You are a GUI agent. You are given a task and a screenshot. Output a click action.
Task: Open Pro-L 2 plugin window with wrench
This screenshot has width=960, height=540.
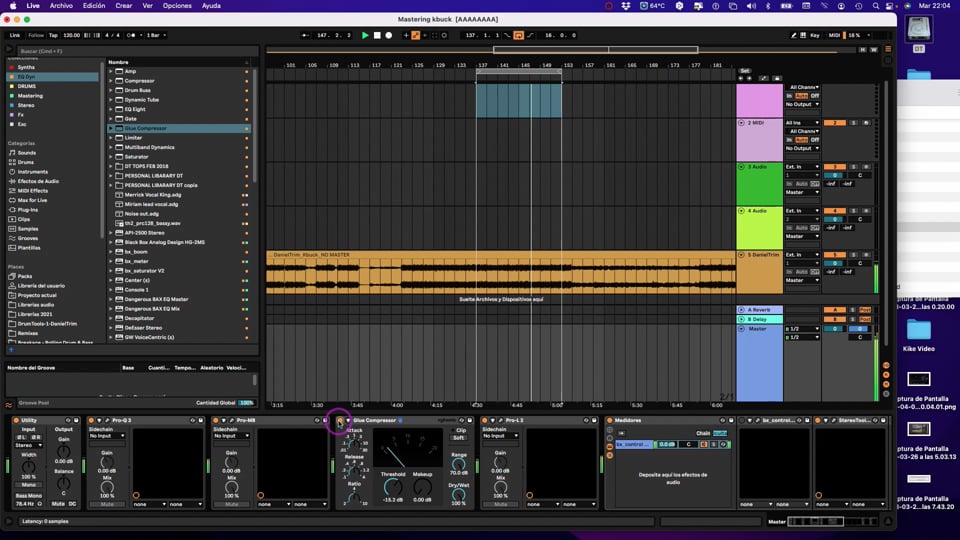(500, 421)
